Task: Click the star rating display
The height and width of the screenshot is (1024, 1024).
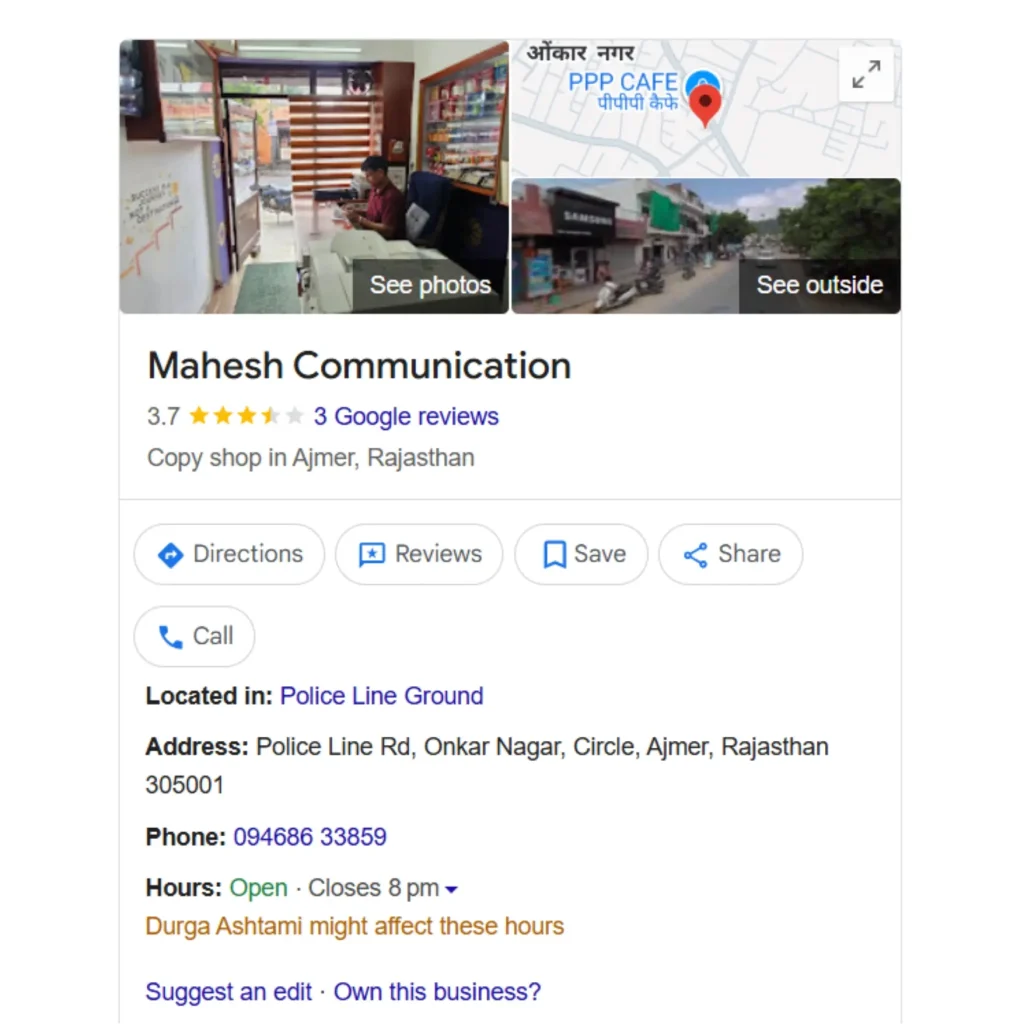Action: [x=246, y=415]
